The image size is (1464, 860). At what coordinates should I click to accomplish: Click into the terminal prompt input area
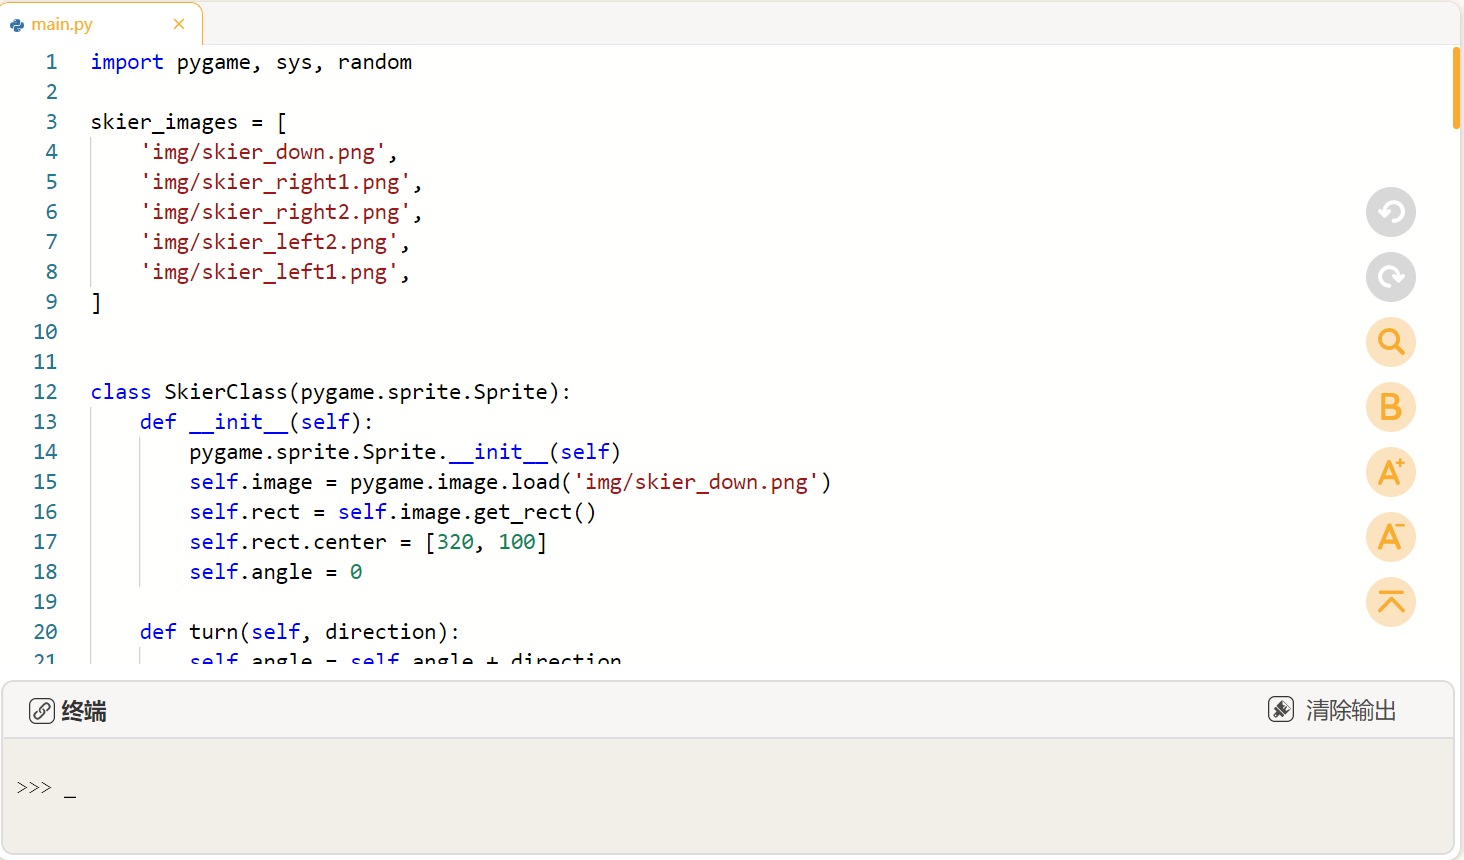tap(728, 789)
